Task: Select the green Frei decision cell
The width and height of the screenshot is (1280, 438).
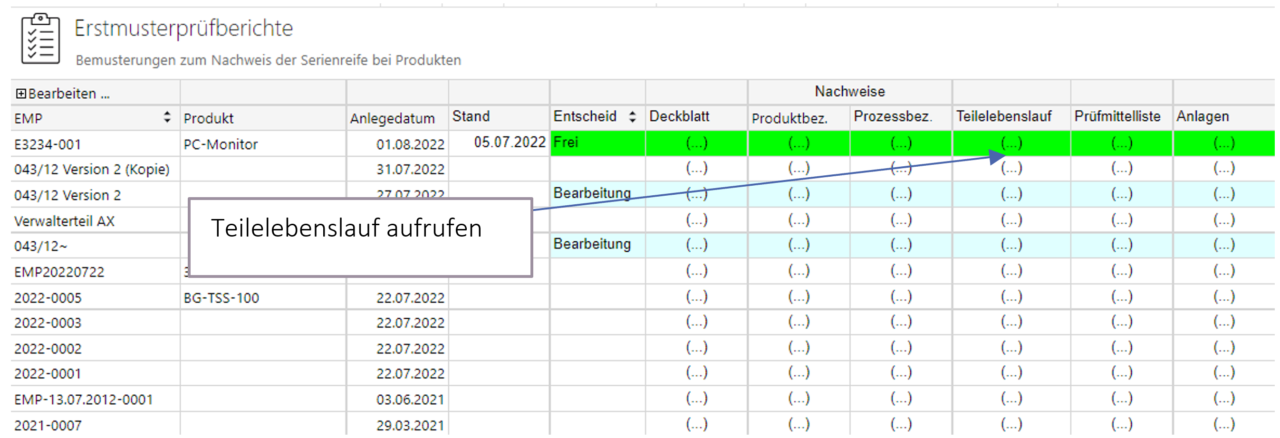Action: tap(597, 143)
